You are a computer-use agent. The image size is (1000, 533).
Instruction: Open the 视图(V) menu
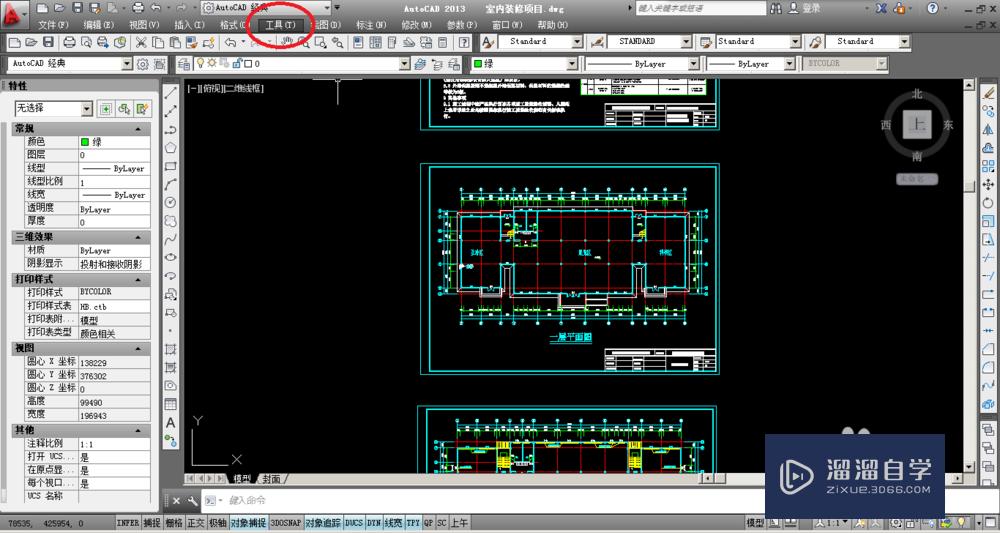[144, 25]
